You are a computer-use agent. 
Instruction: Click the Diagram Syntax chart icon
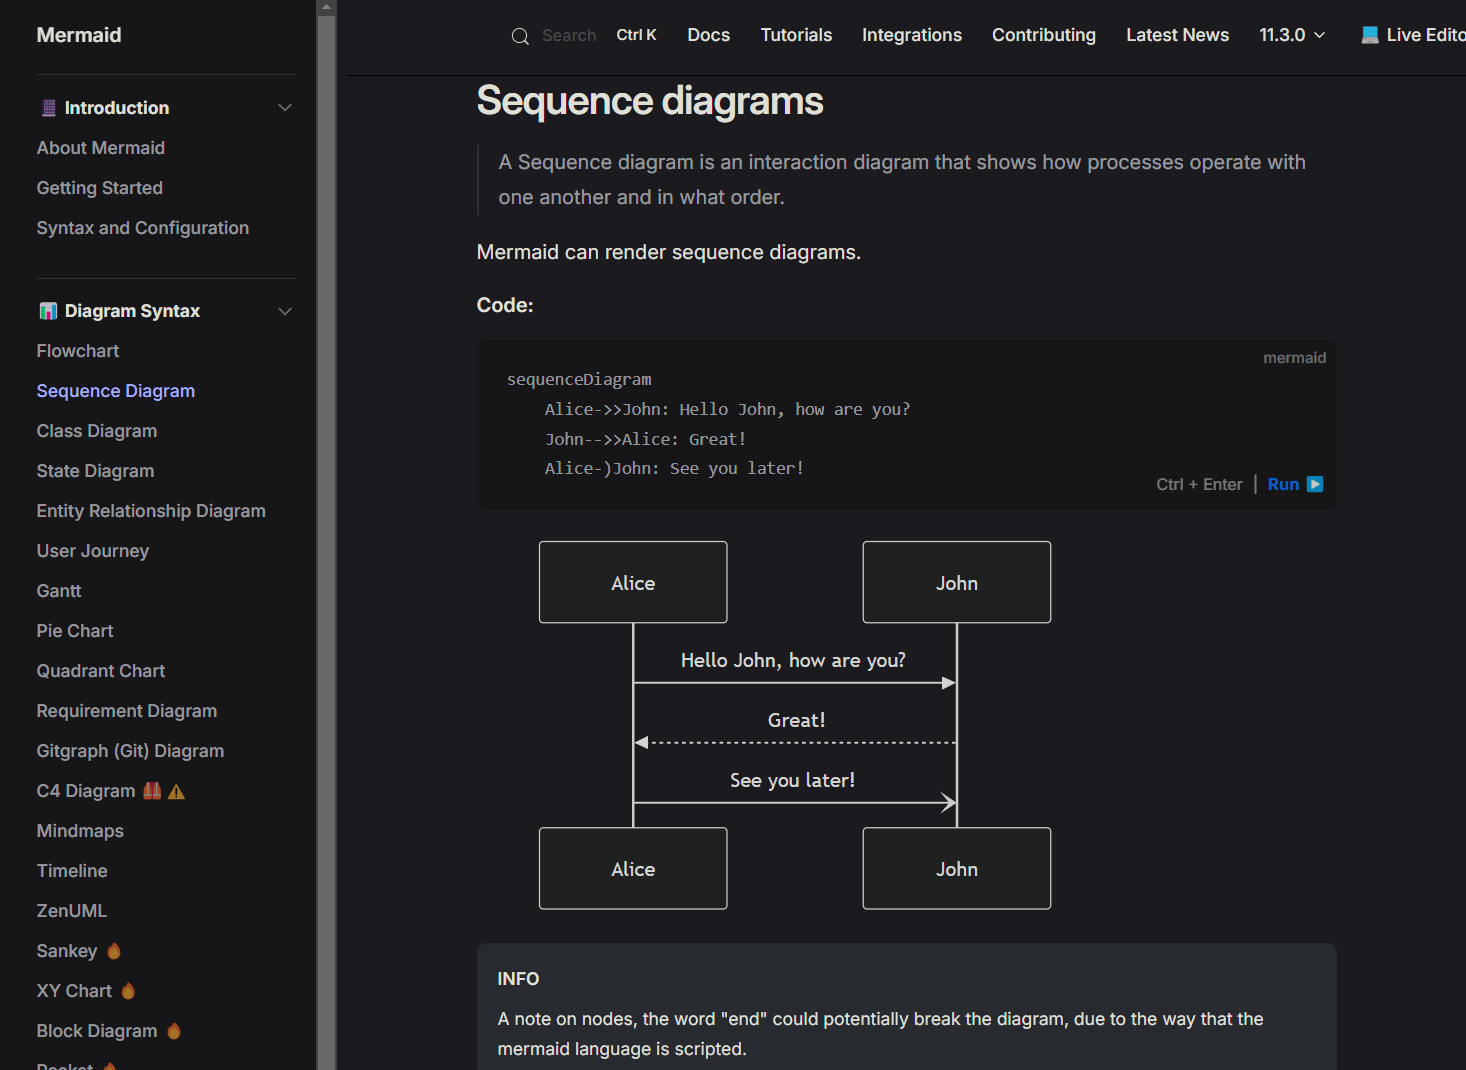pos(48,311)
